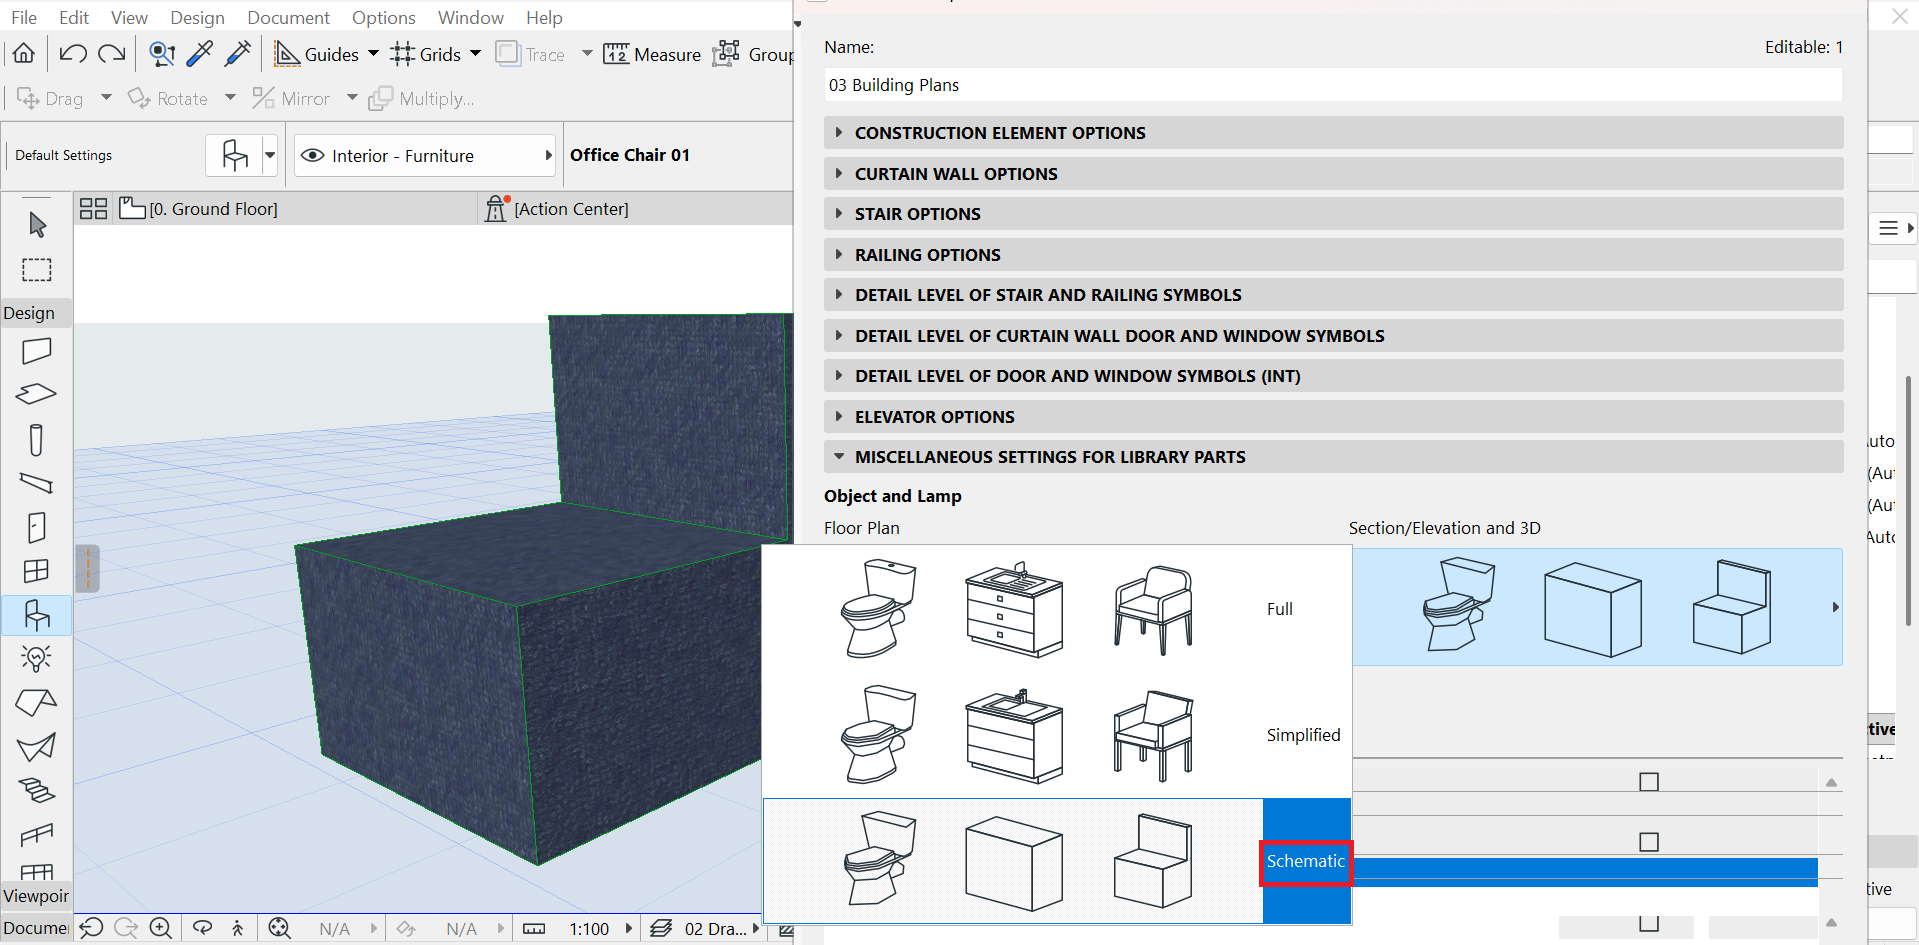Click the Undo arrow icon
This screenshot has height=945, width=1919.
tap(72, 54)
